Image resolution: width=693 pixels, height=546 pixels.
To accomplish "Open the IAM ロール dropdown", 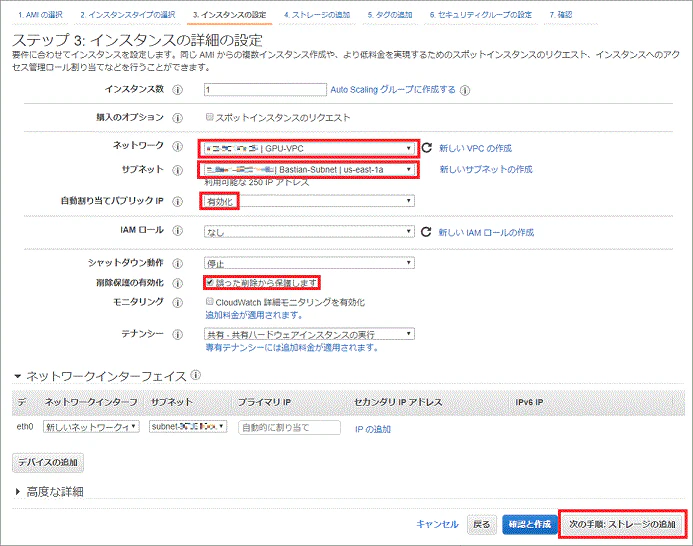I will click(309, 232).
